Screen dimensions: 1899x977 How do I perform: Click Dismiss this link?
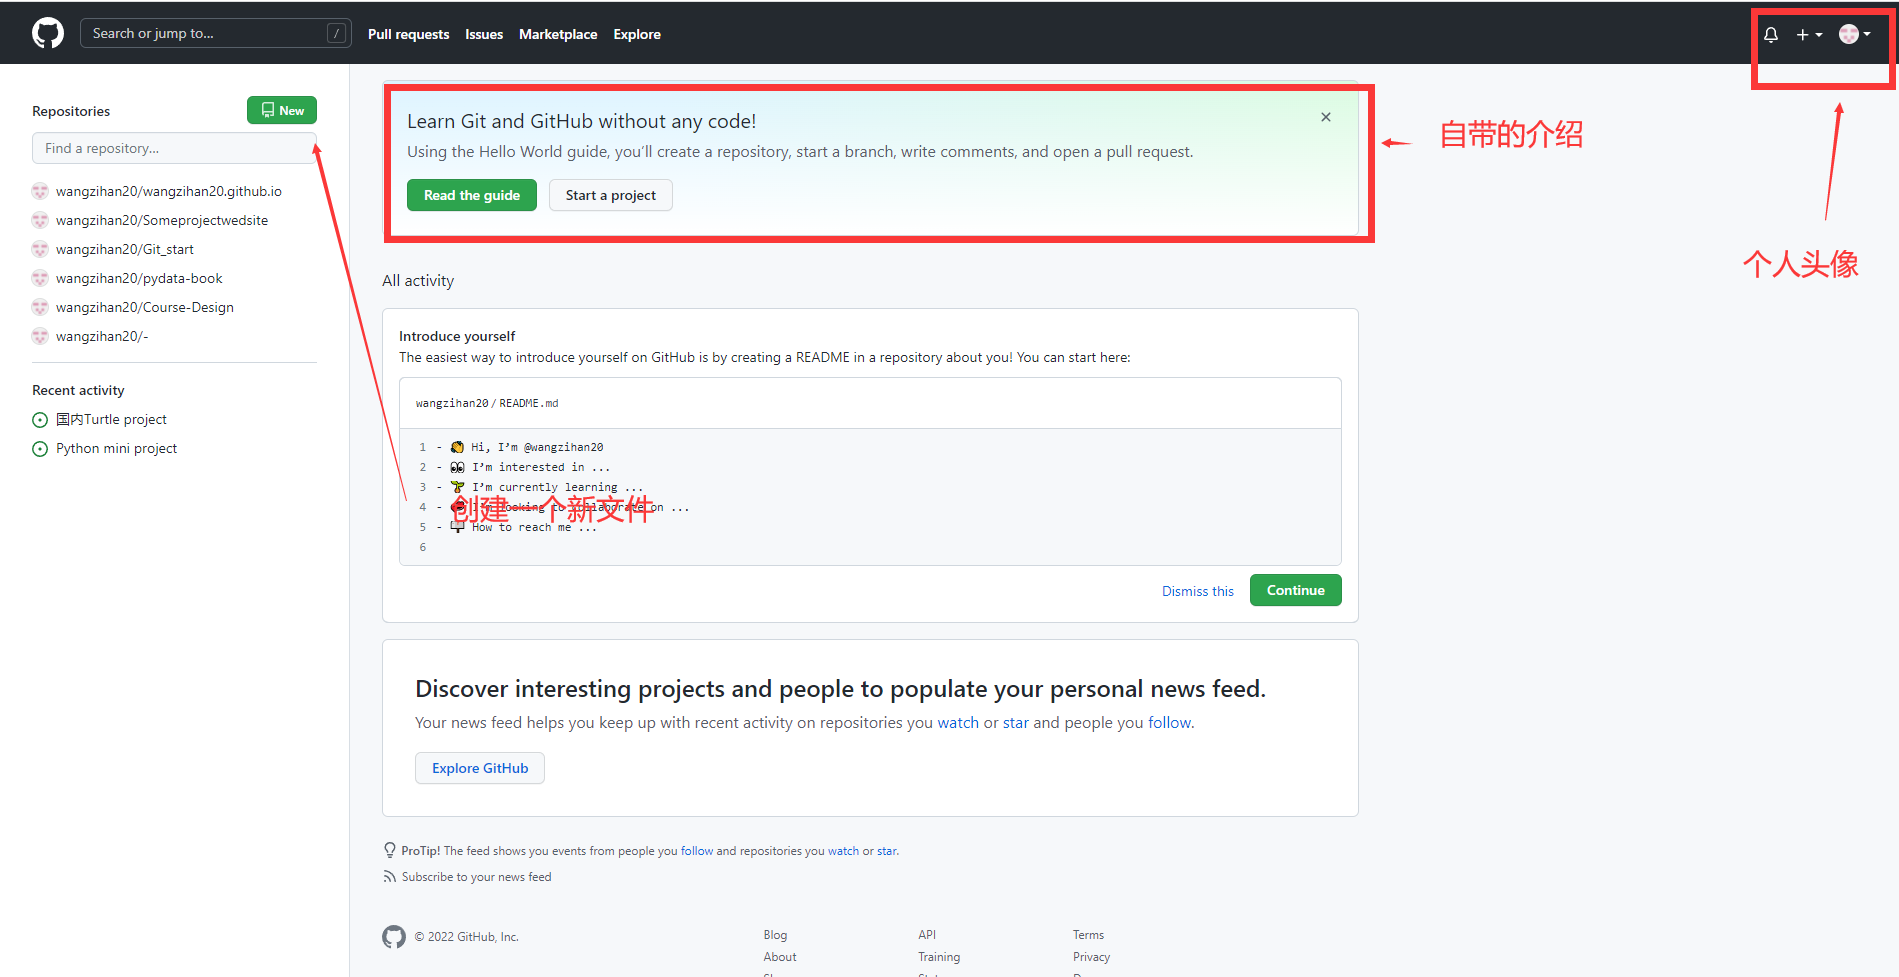click(1198, 591)
